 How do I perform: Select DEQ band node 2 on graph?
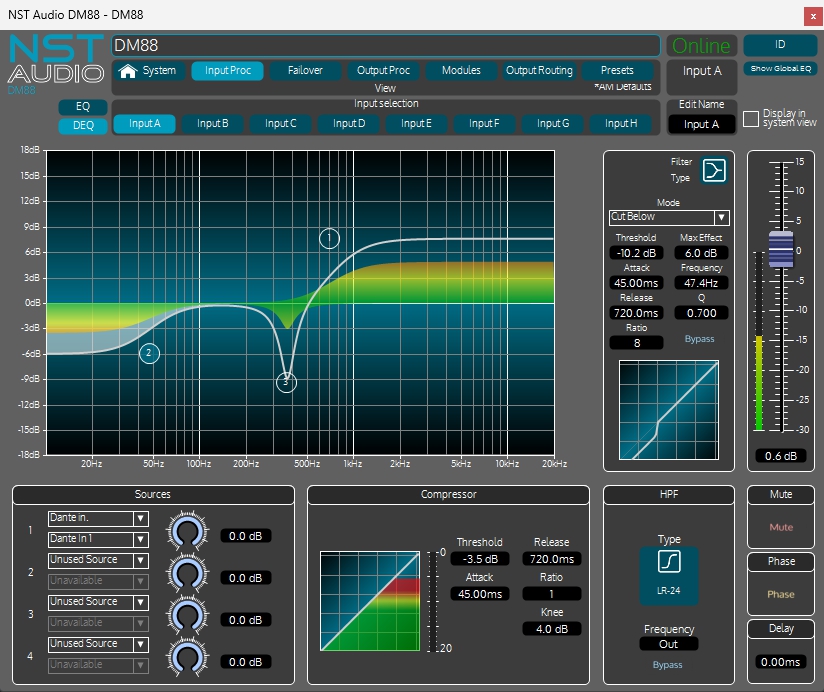pyautogui.click(x=149, y=353)
